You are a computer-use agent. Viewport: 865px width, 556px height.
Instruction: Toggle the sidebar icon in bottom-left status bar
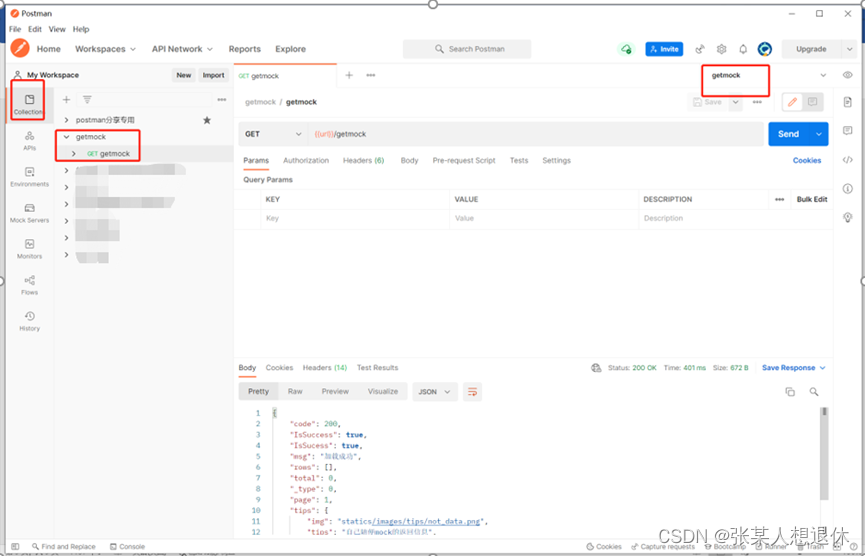tap(15, 547)
